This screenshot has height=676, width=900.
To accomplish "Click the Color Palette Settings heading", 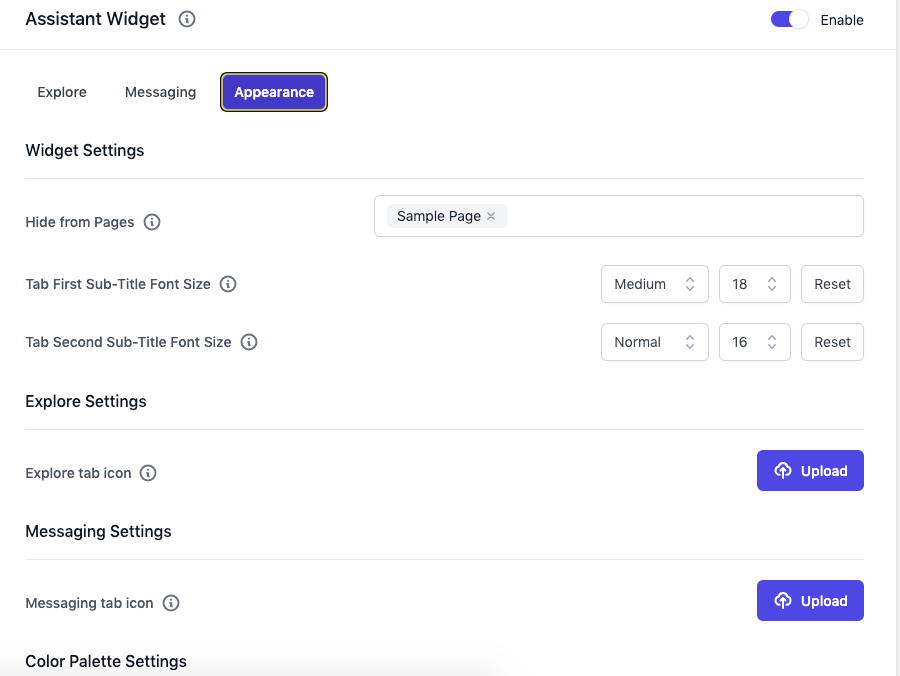I will point(106,661).
